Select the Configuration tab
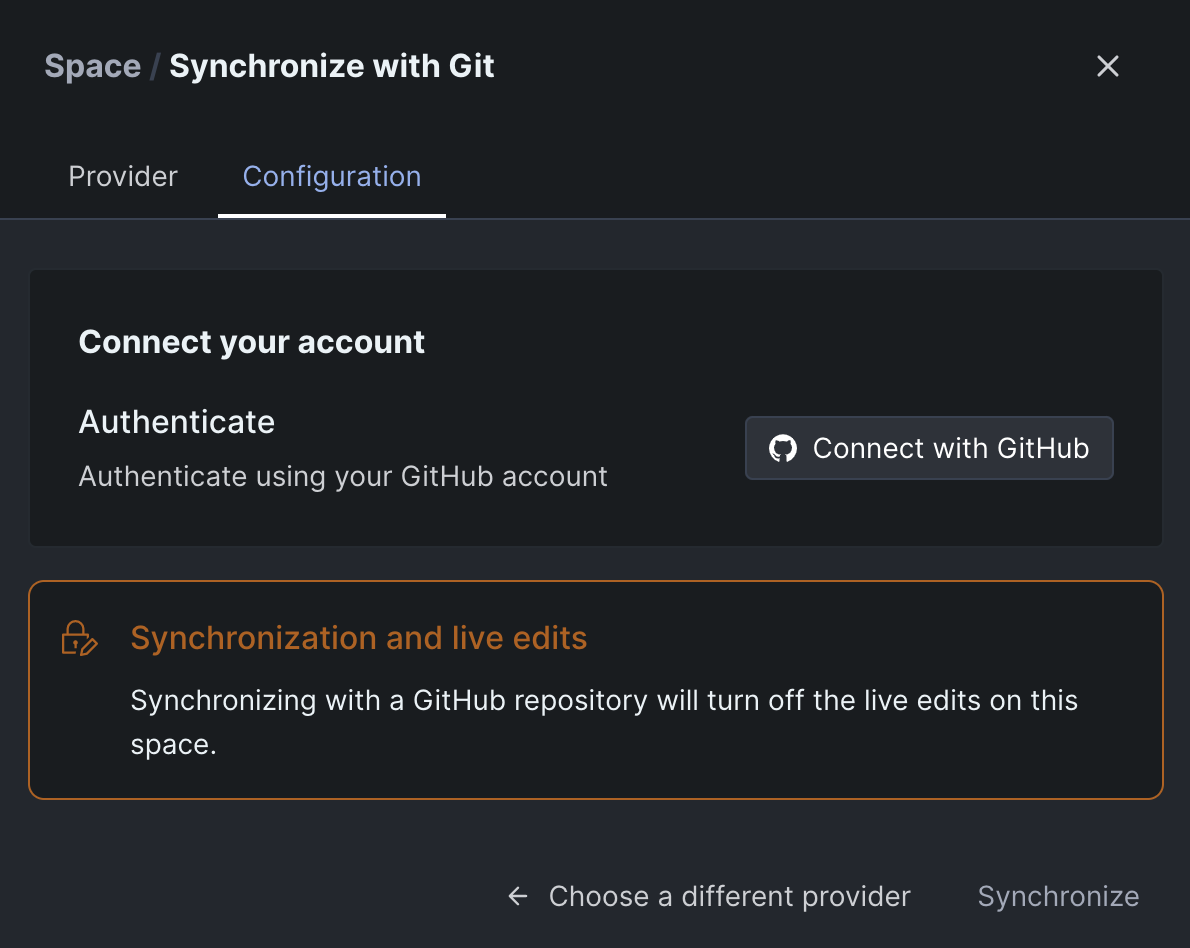The width and height of the screenshot is (1190, 948). (x=332, y=177)
